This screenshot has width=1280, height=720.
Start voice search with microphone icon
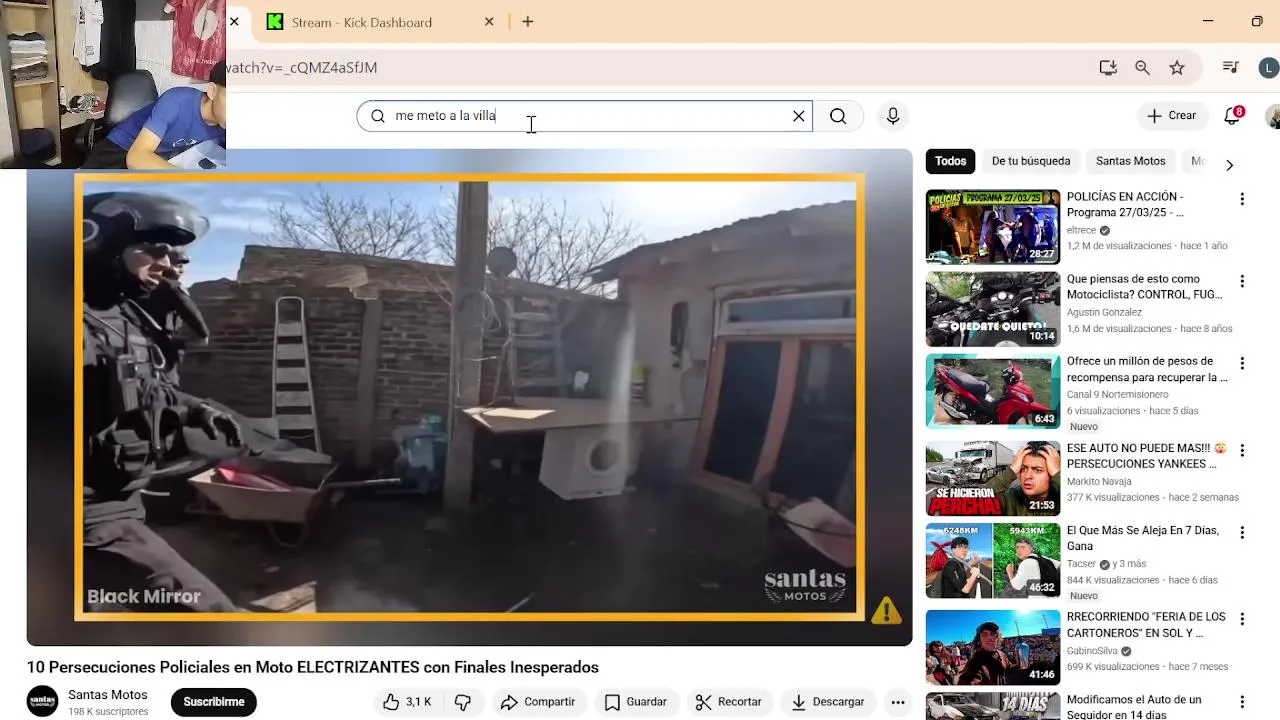coord(893,116)
